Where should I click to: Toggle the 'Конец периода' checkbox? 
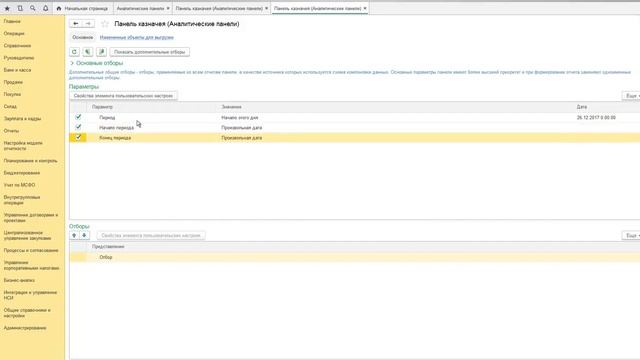tap(78, 138)
